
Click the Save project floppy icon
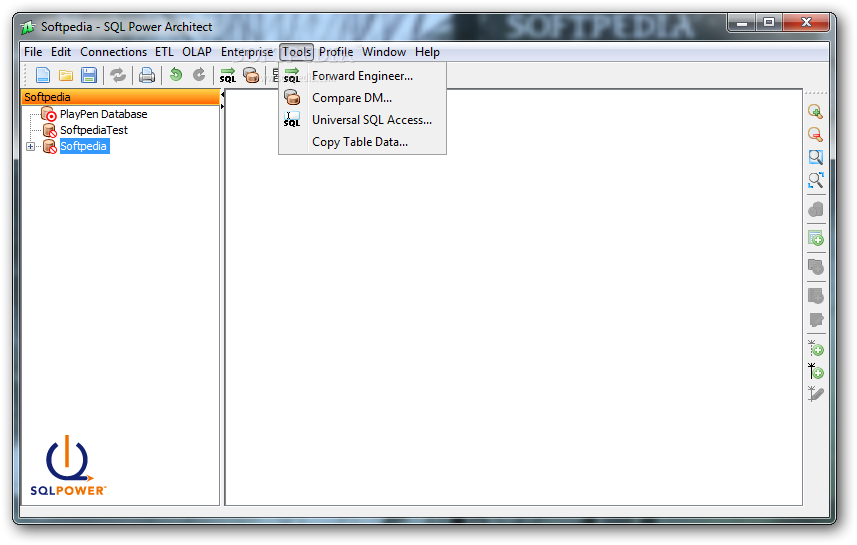point(89,75)
